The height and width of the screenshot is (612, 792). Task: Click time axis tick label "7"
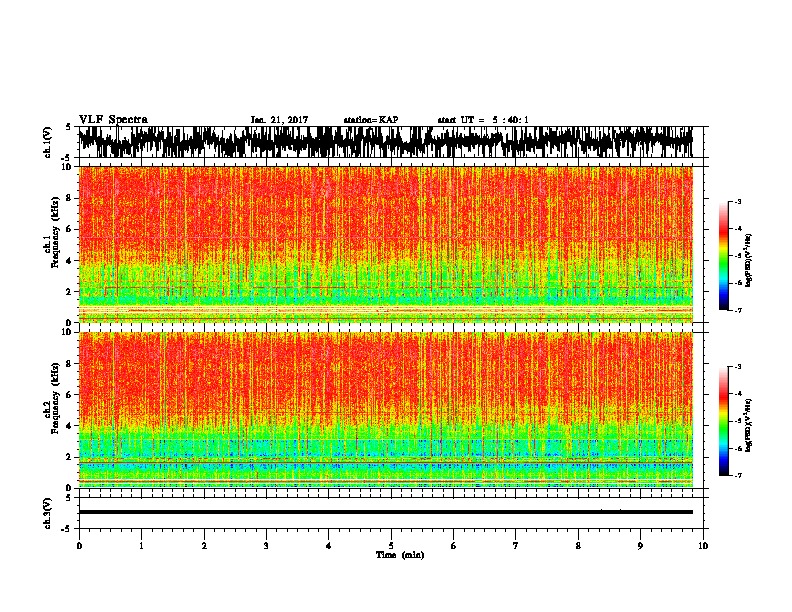coord(516,546)
